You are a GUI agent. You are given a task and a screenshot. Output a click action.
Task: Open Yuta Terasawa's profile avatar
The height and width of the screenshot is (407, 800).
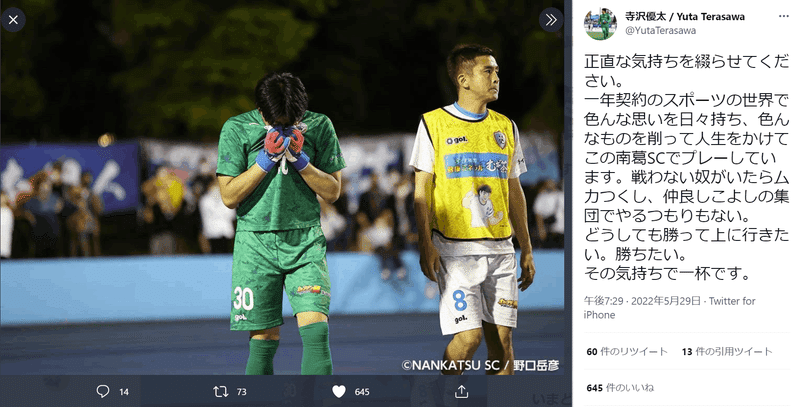(600, 24)
